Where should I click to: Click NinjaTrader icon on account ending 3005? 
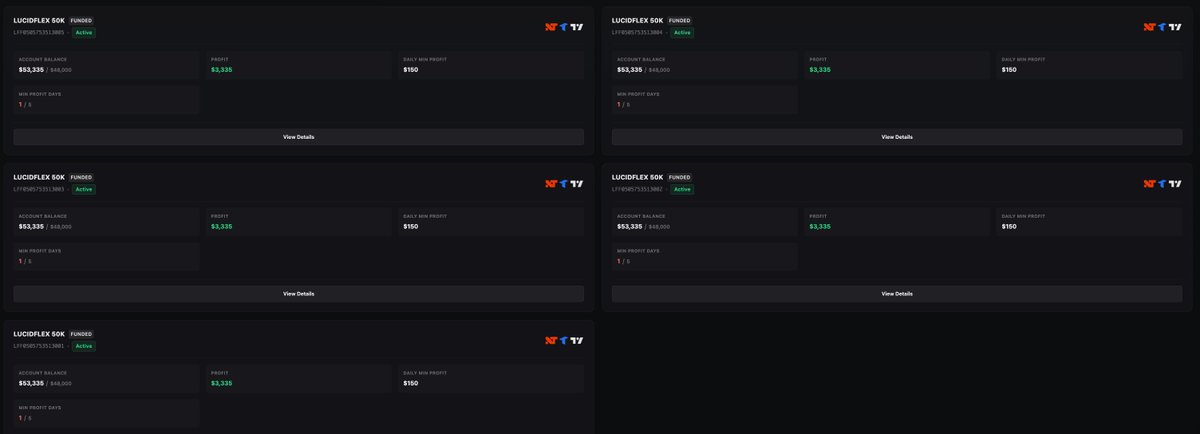click(551, 27)
